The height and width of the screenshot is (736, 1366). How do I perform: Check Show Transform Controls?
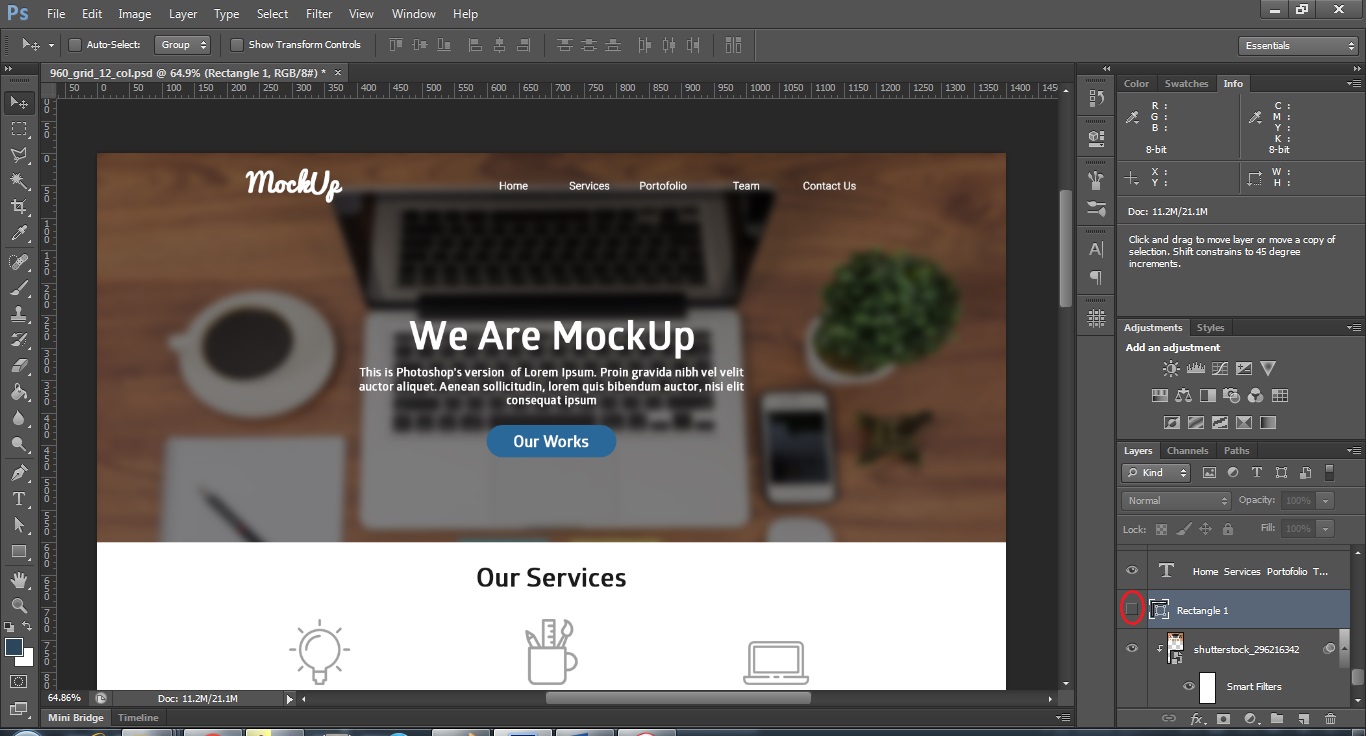tap(237, 45)
